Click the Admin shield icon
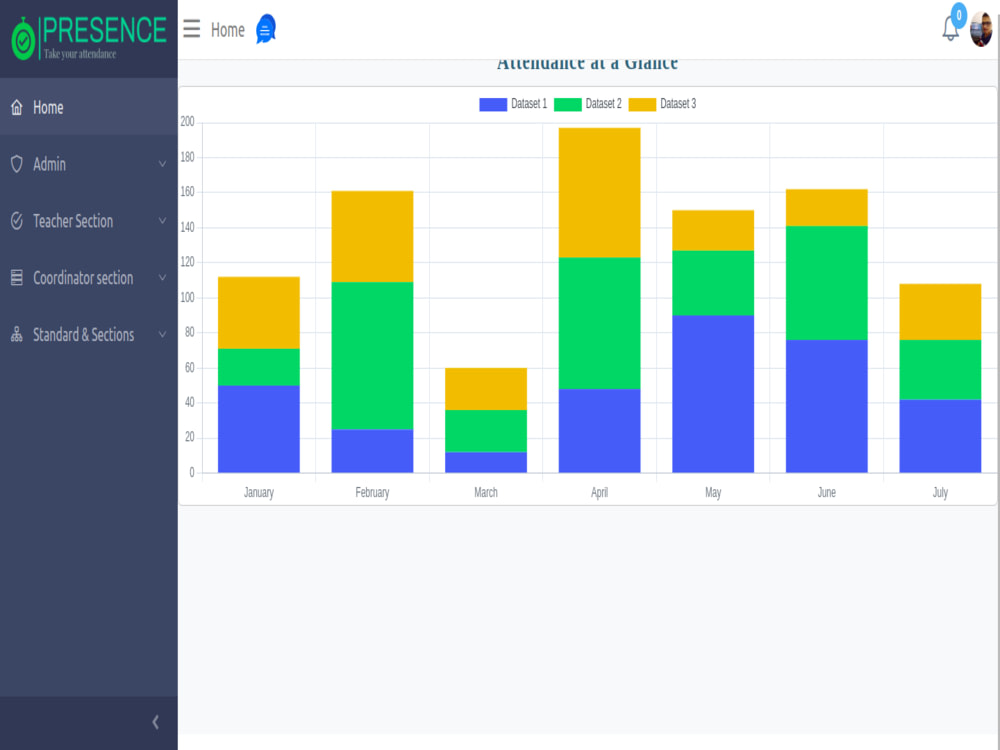Image resolution: width=1000 pixels, height=750 pixels. tap(17, 164)
